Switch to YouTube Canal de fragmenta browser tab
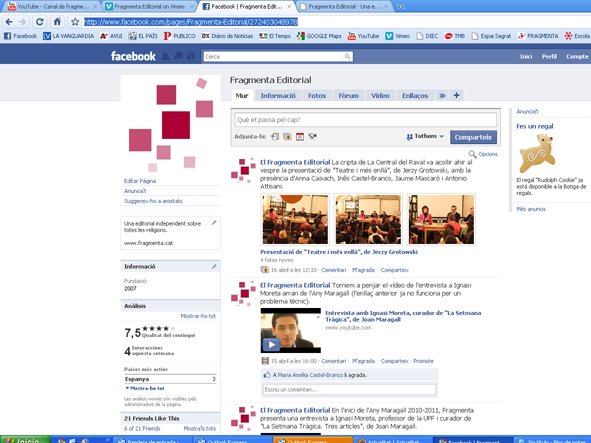This screenshot has height=443, width=591. coord(53,6)
